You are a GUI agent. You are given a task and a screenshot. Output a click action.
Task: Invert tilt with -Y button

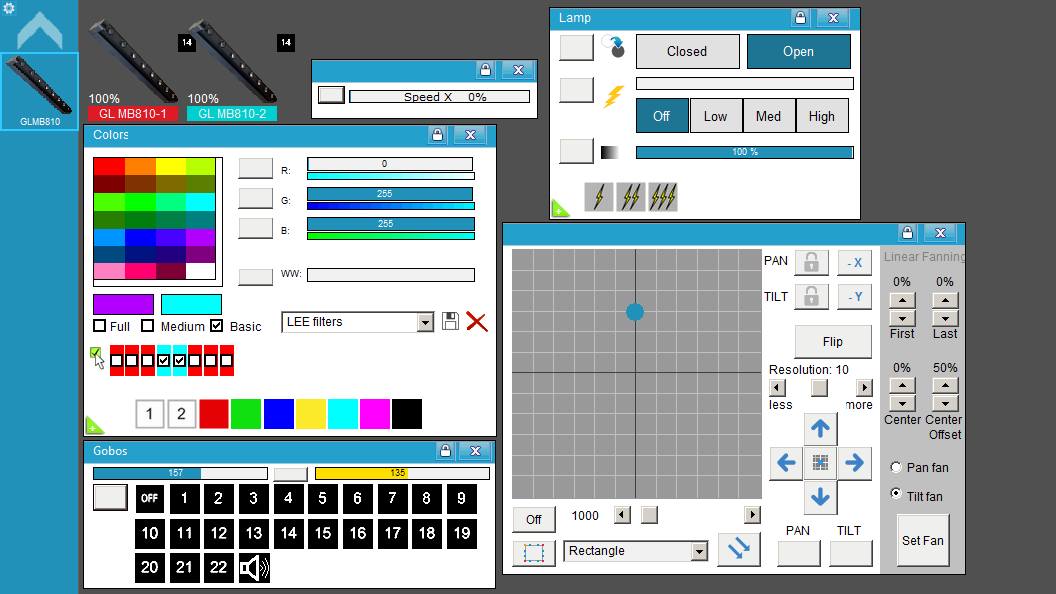(x=855, y=297)
